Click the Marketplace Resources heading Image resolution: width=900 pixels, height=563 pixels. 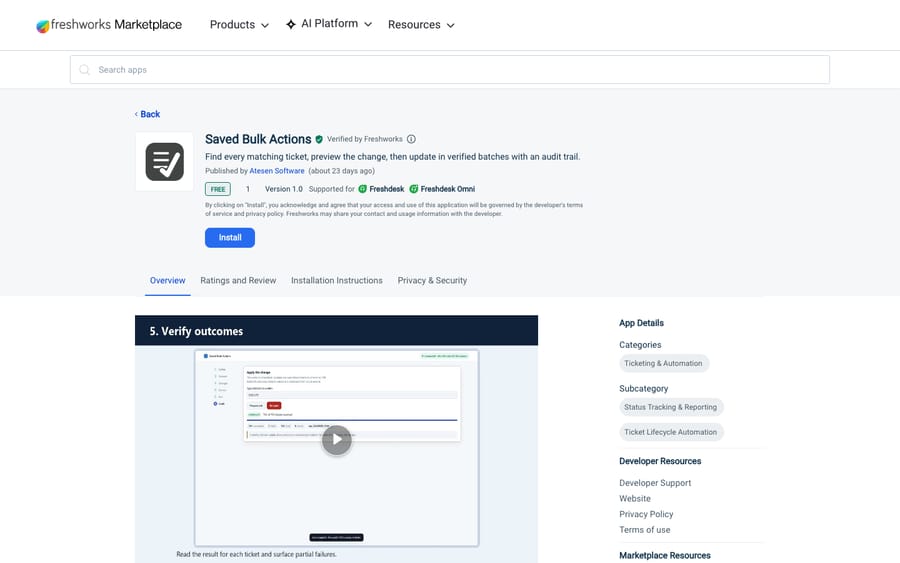pyautogui.click(x=665, y=556)
